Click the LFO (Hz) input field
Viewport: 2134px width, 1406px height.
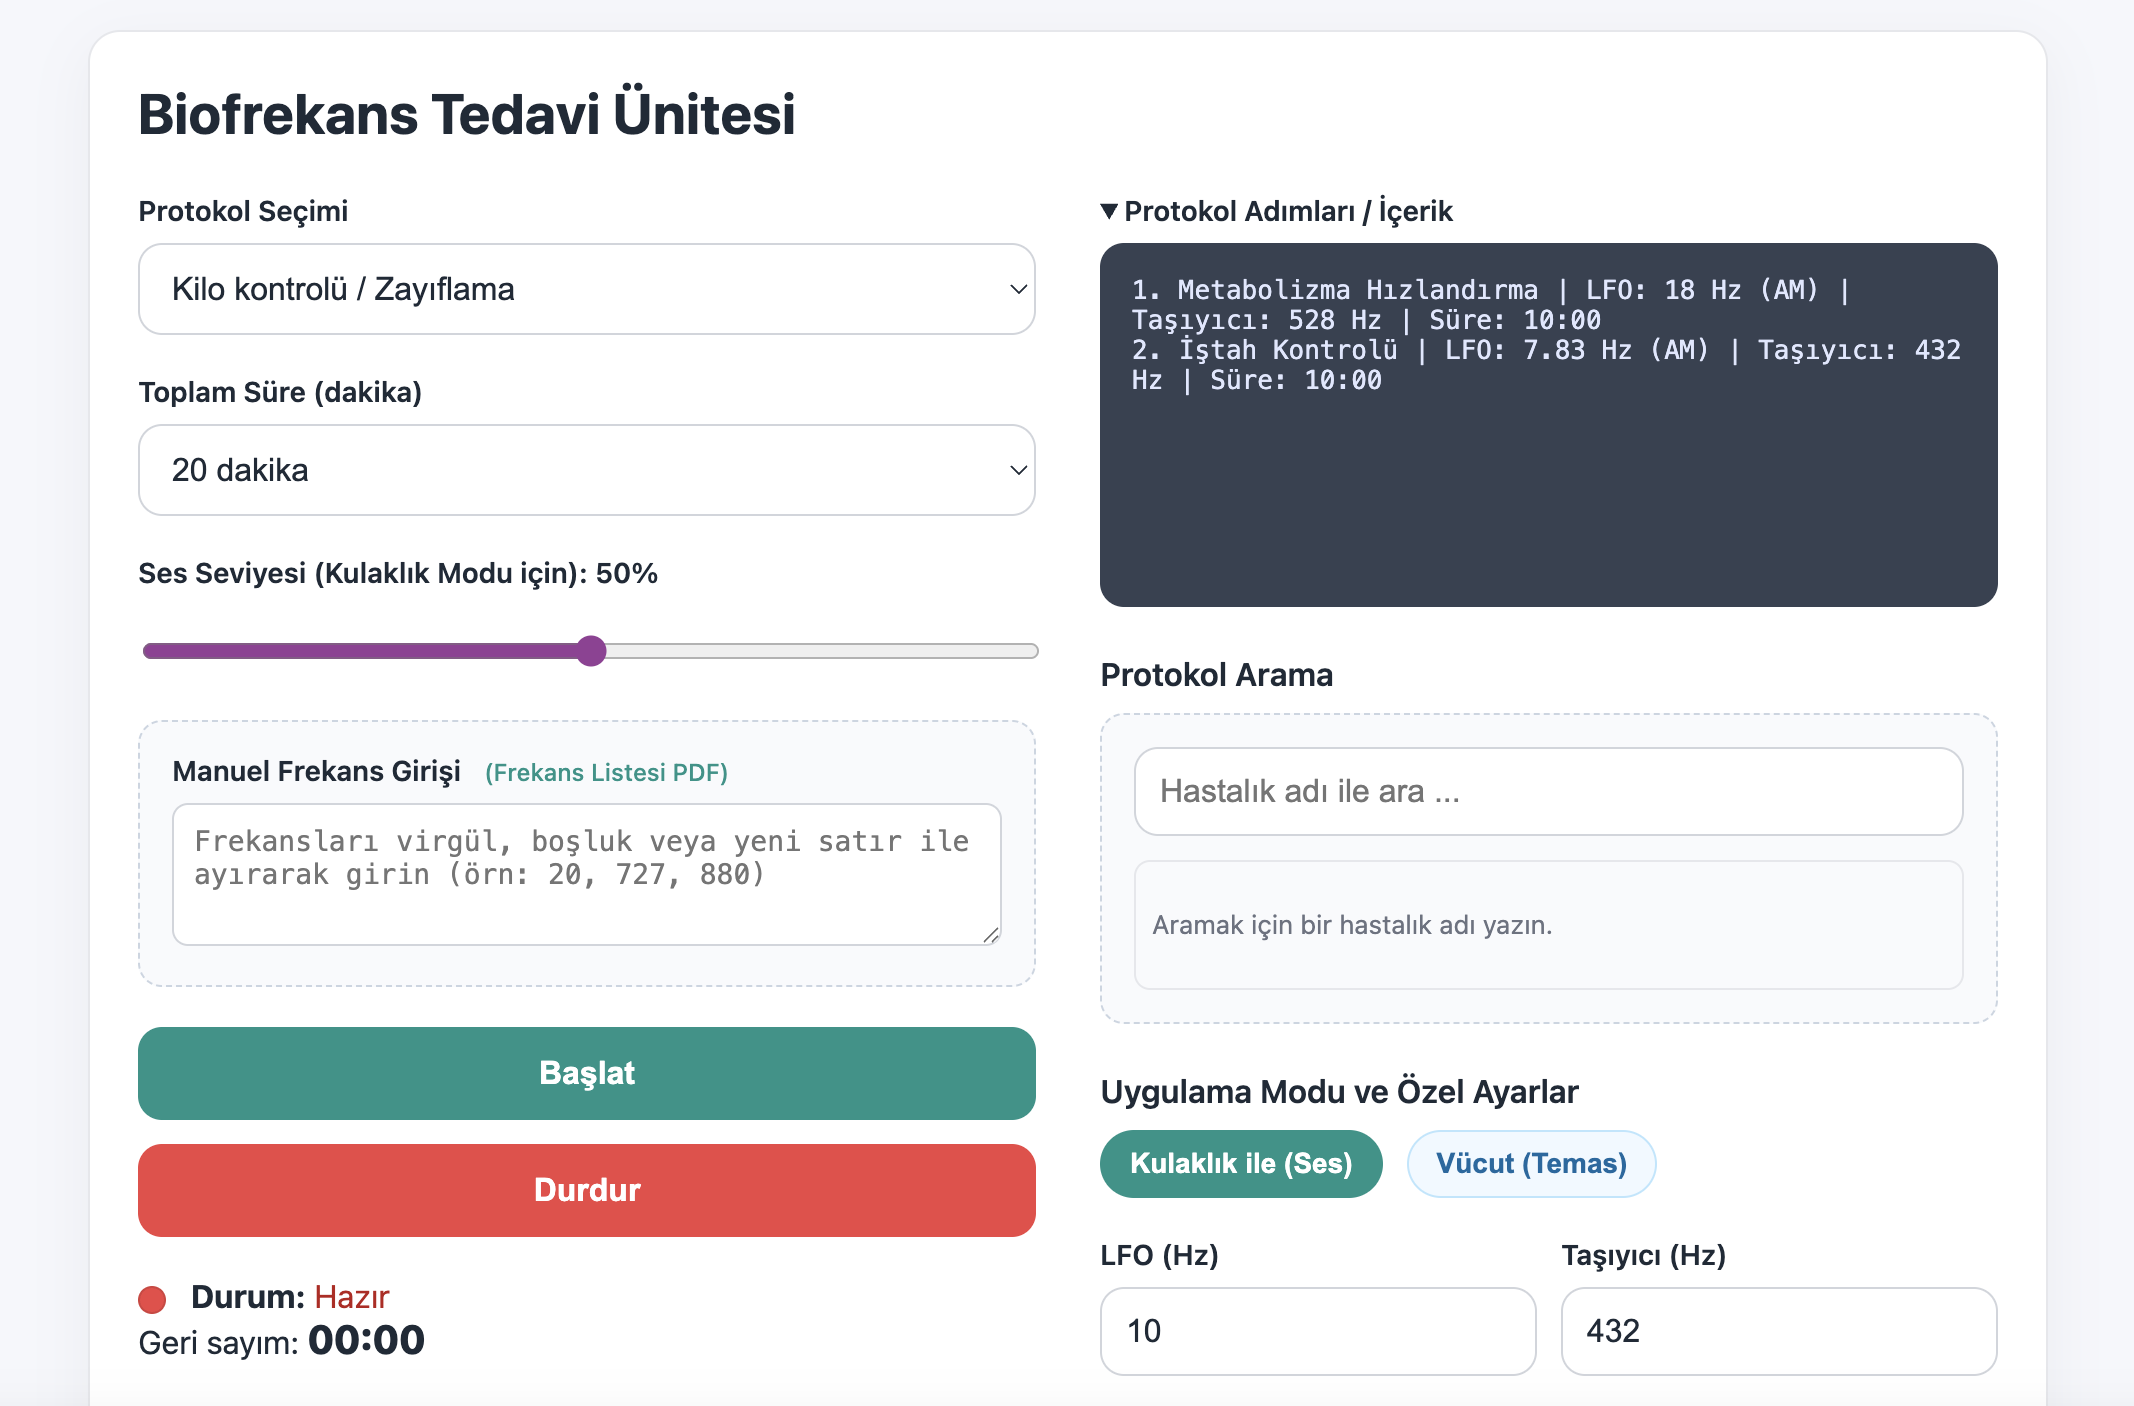coord(1317,1331)
